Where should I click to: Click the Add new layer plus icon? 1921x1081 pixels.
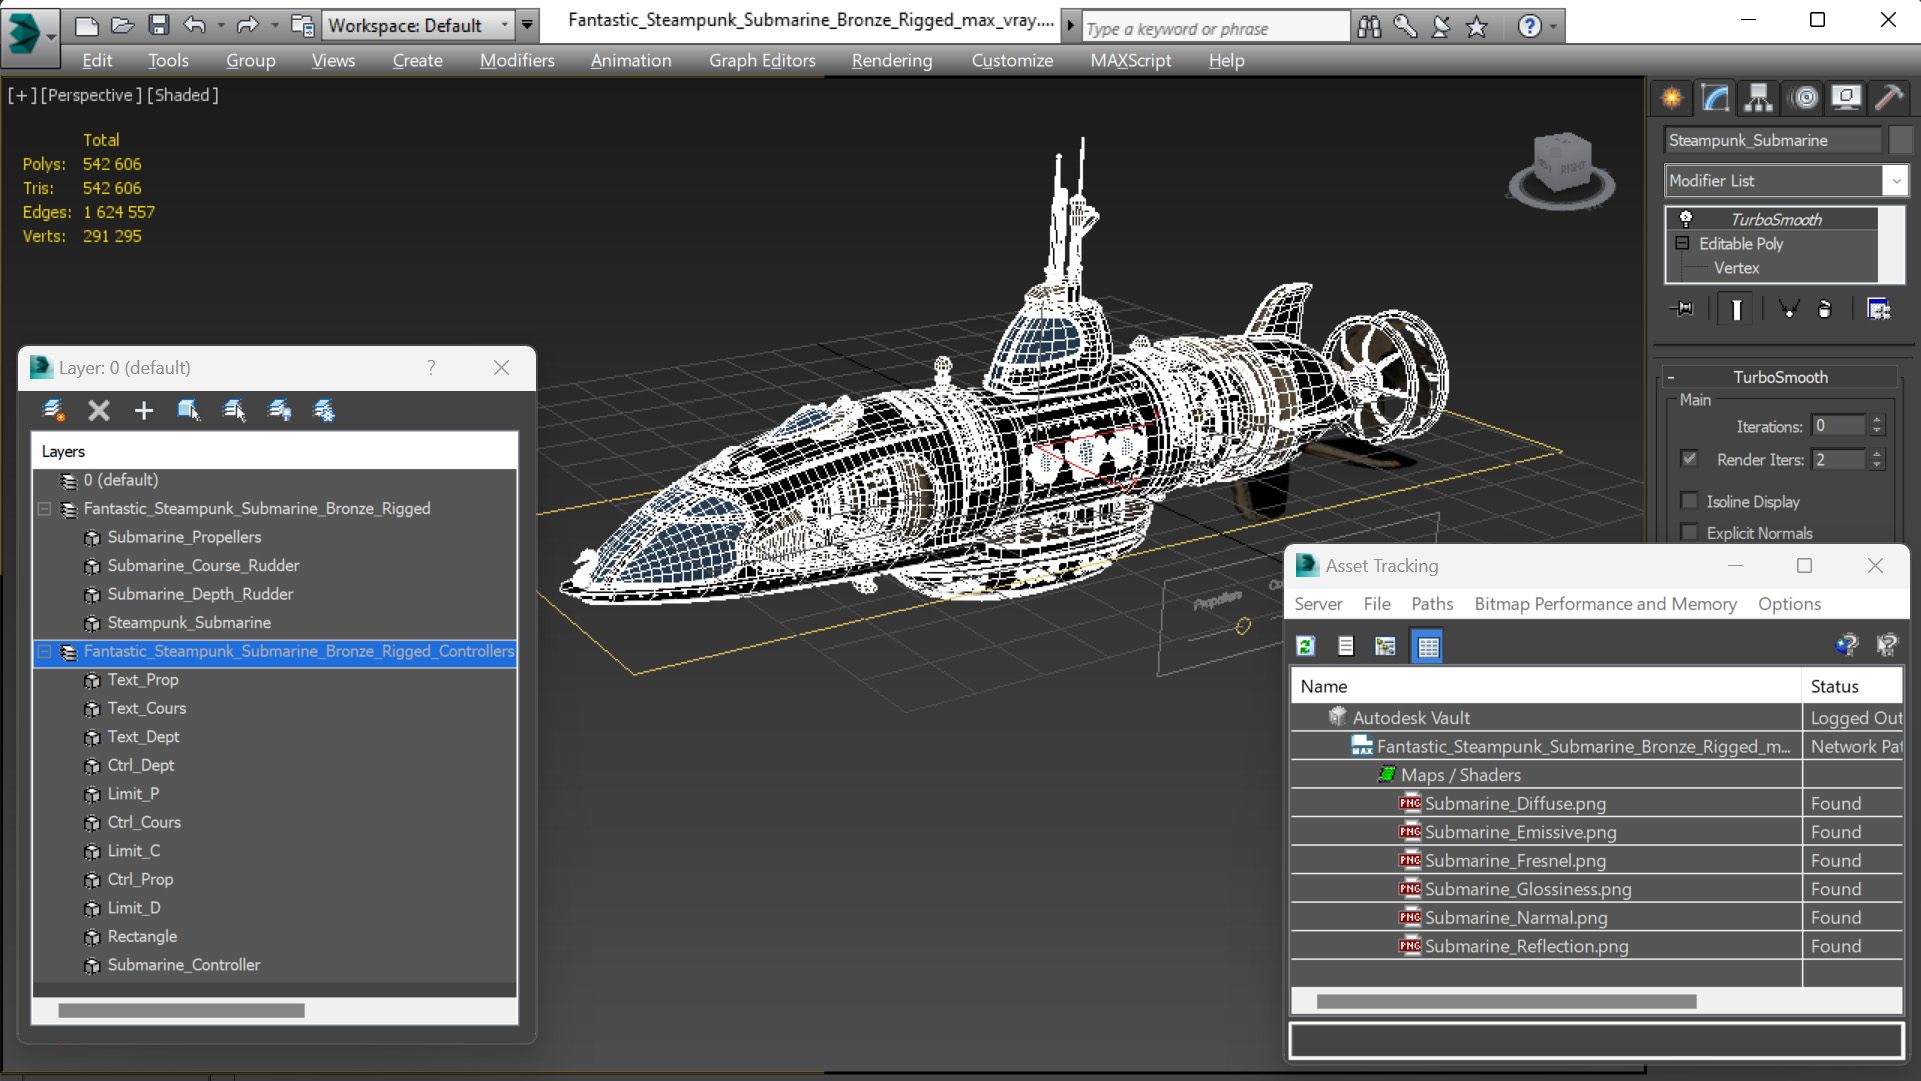click(x=144, y=410)
